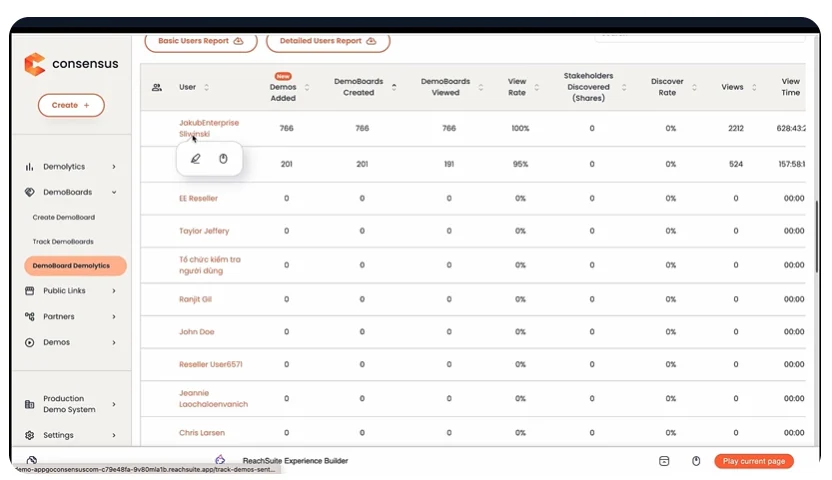Open user Ranjit Gil link

coord(195,299)
